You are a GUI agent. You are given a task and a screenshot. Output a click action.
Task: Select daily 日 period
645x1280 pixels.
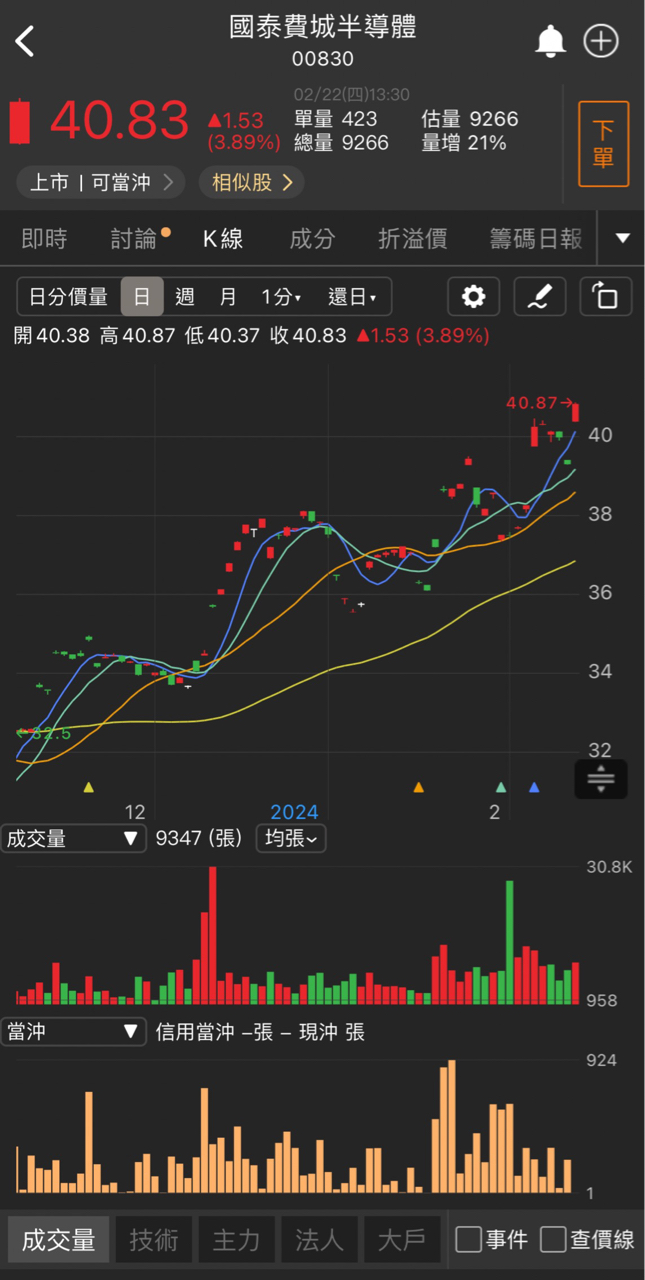[x=142, y=297]
